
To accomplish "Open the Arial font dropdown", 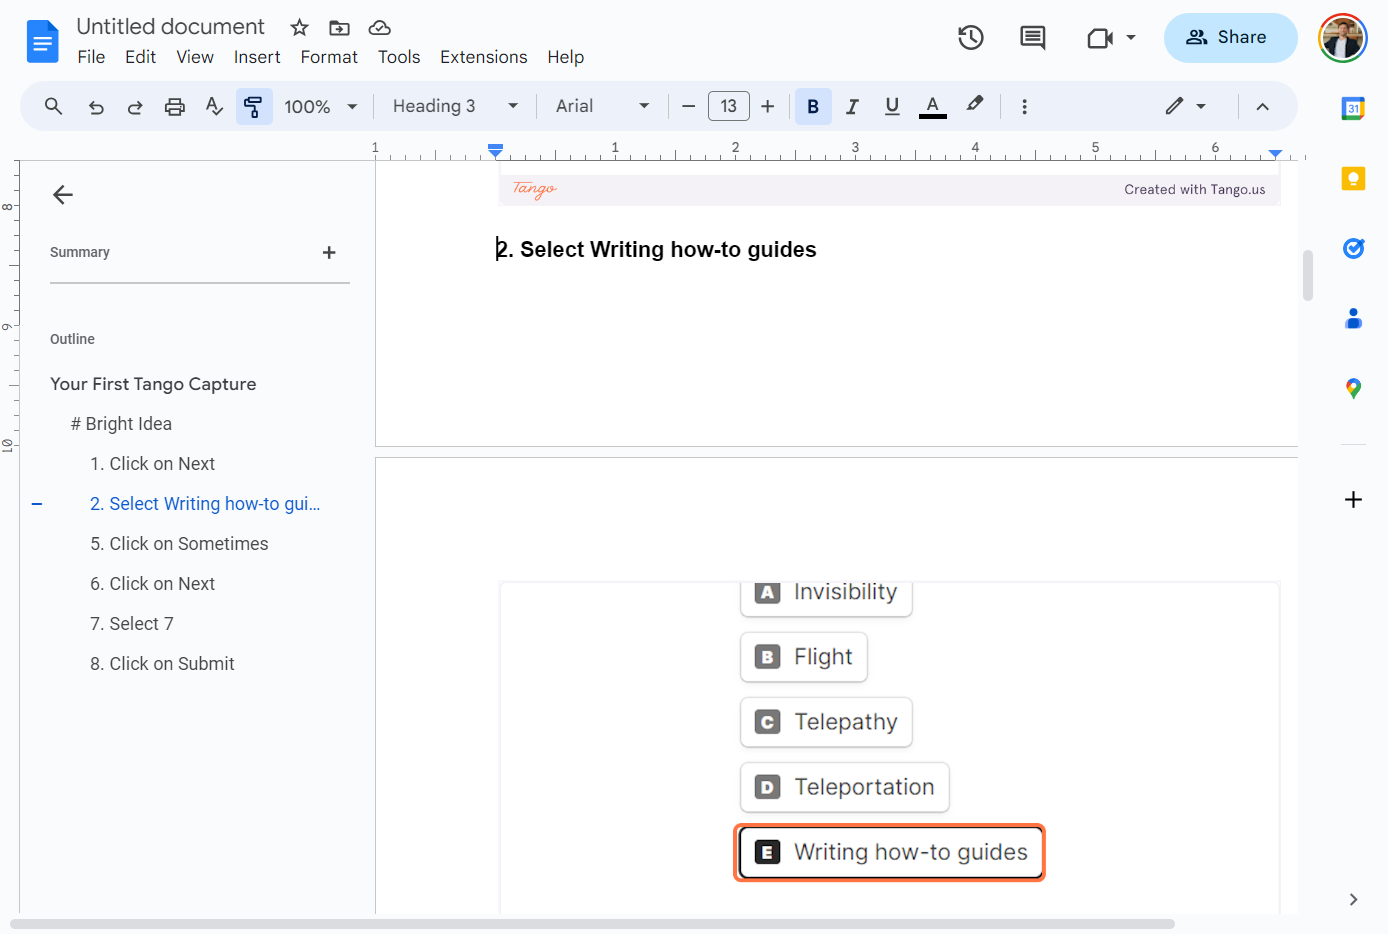I will [x=602, y=106].
